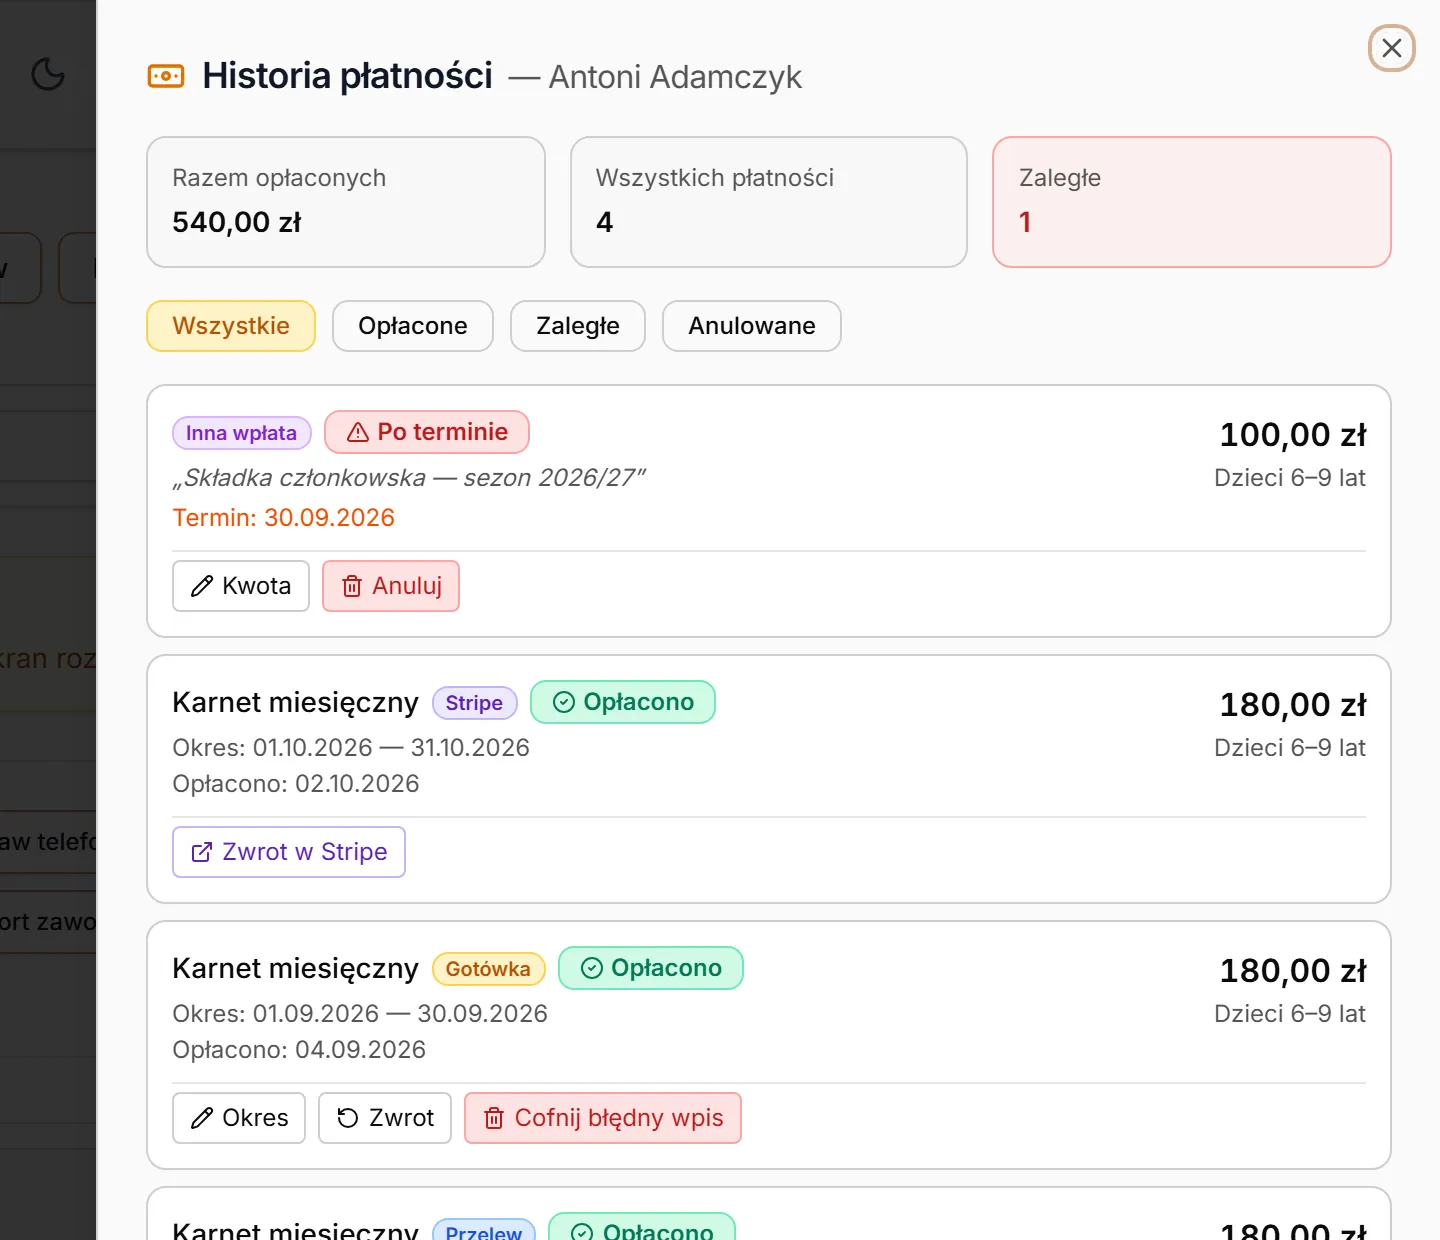
Task: Cancel overdue payment via Anuluj
Action: coord(391,586)
